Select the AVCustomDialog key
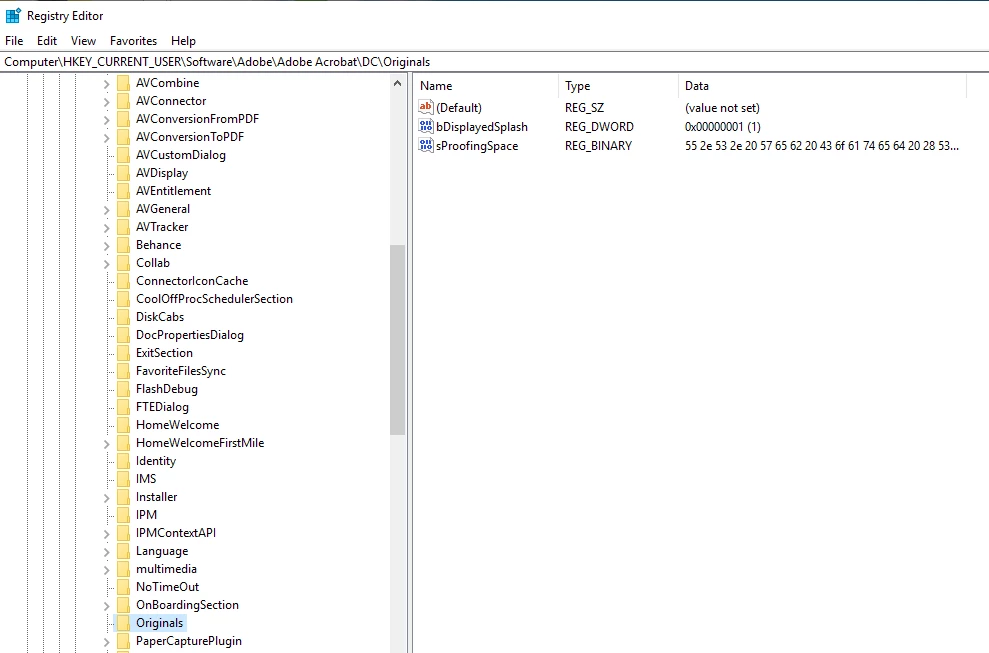Viewport: 989px width, 653px height. pos(180,155)
